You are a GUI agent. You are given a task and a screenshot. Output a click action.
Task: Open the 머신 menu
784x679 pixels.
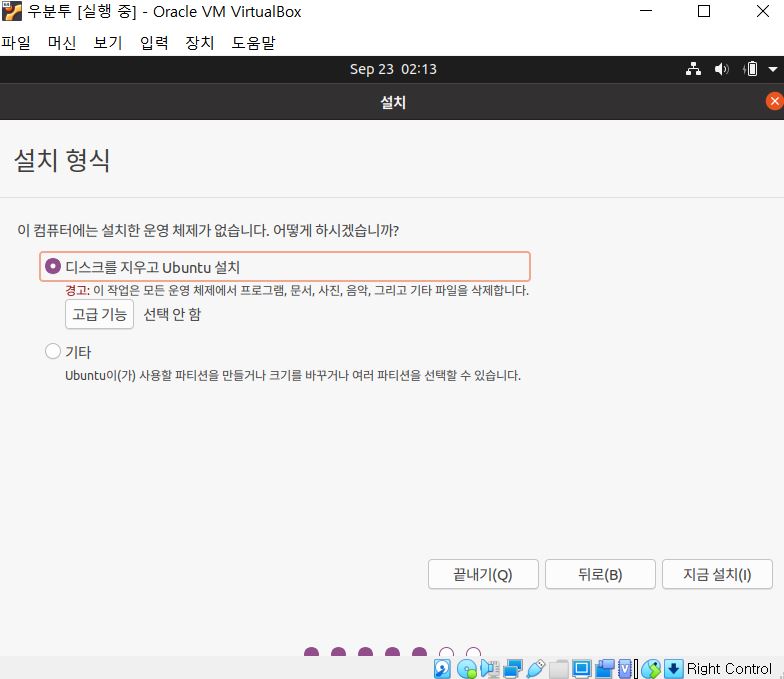pos(62,42)
